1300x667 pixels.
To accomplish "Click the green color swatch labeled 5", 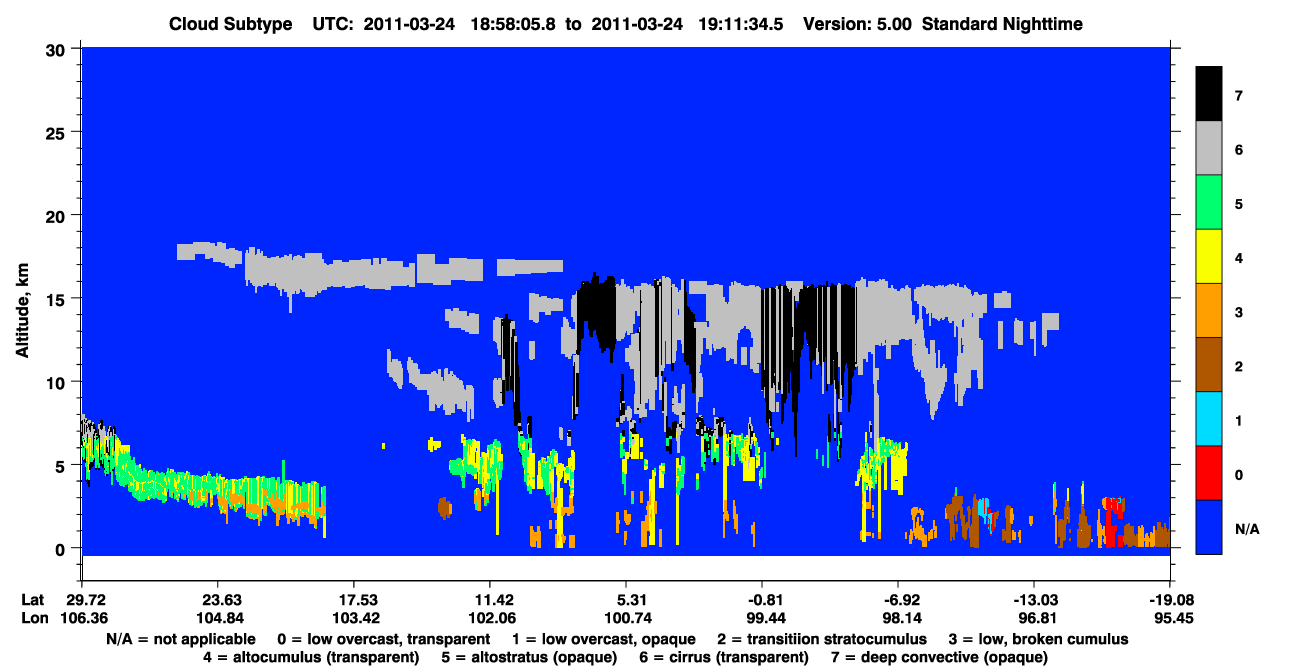I will coord(1208,203).
